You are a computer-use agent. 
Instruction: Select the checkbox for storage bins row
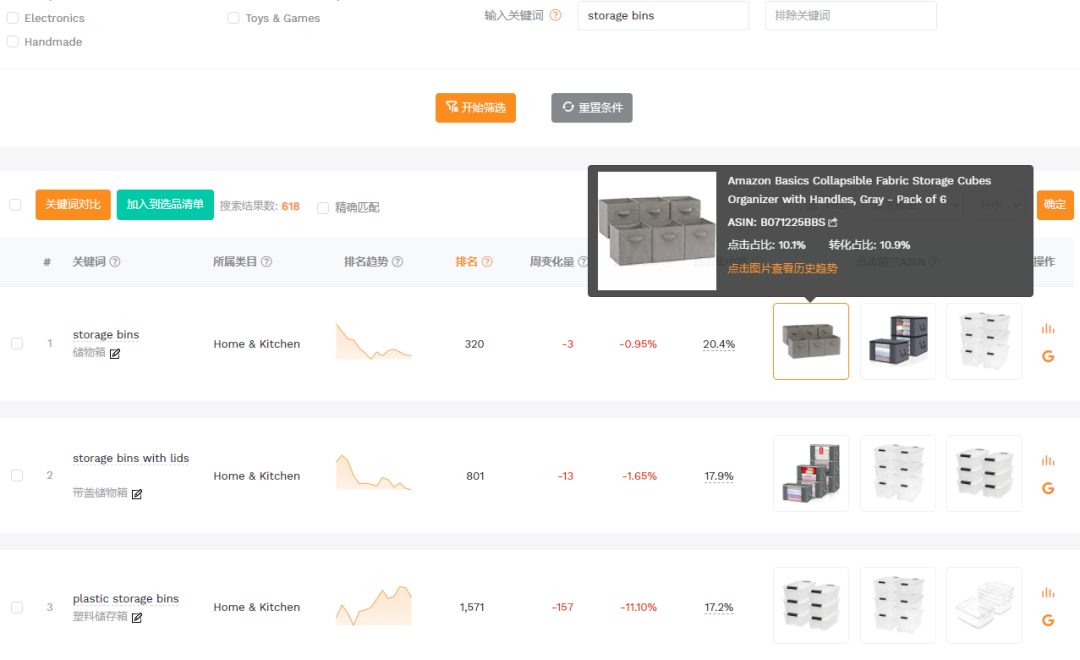[17, 343]
